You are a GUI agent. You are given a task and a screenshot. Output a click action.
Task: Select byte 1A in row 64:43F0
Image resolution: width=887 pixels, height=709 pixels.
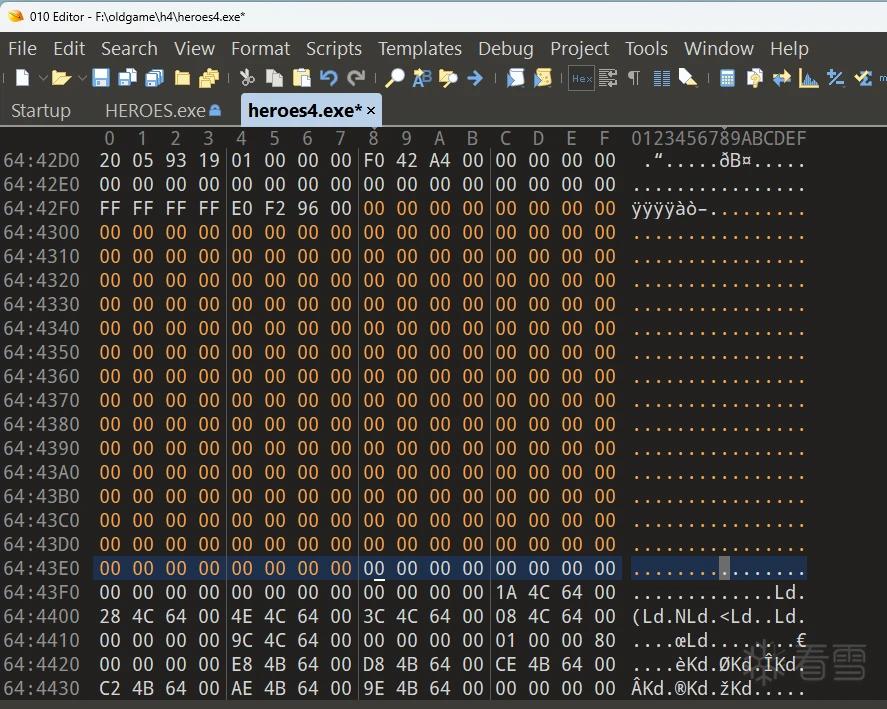tap(506, 592)
